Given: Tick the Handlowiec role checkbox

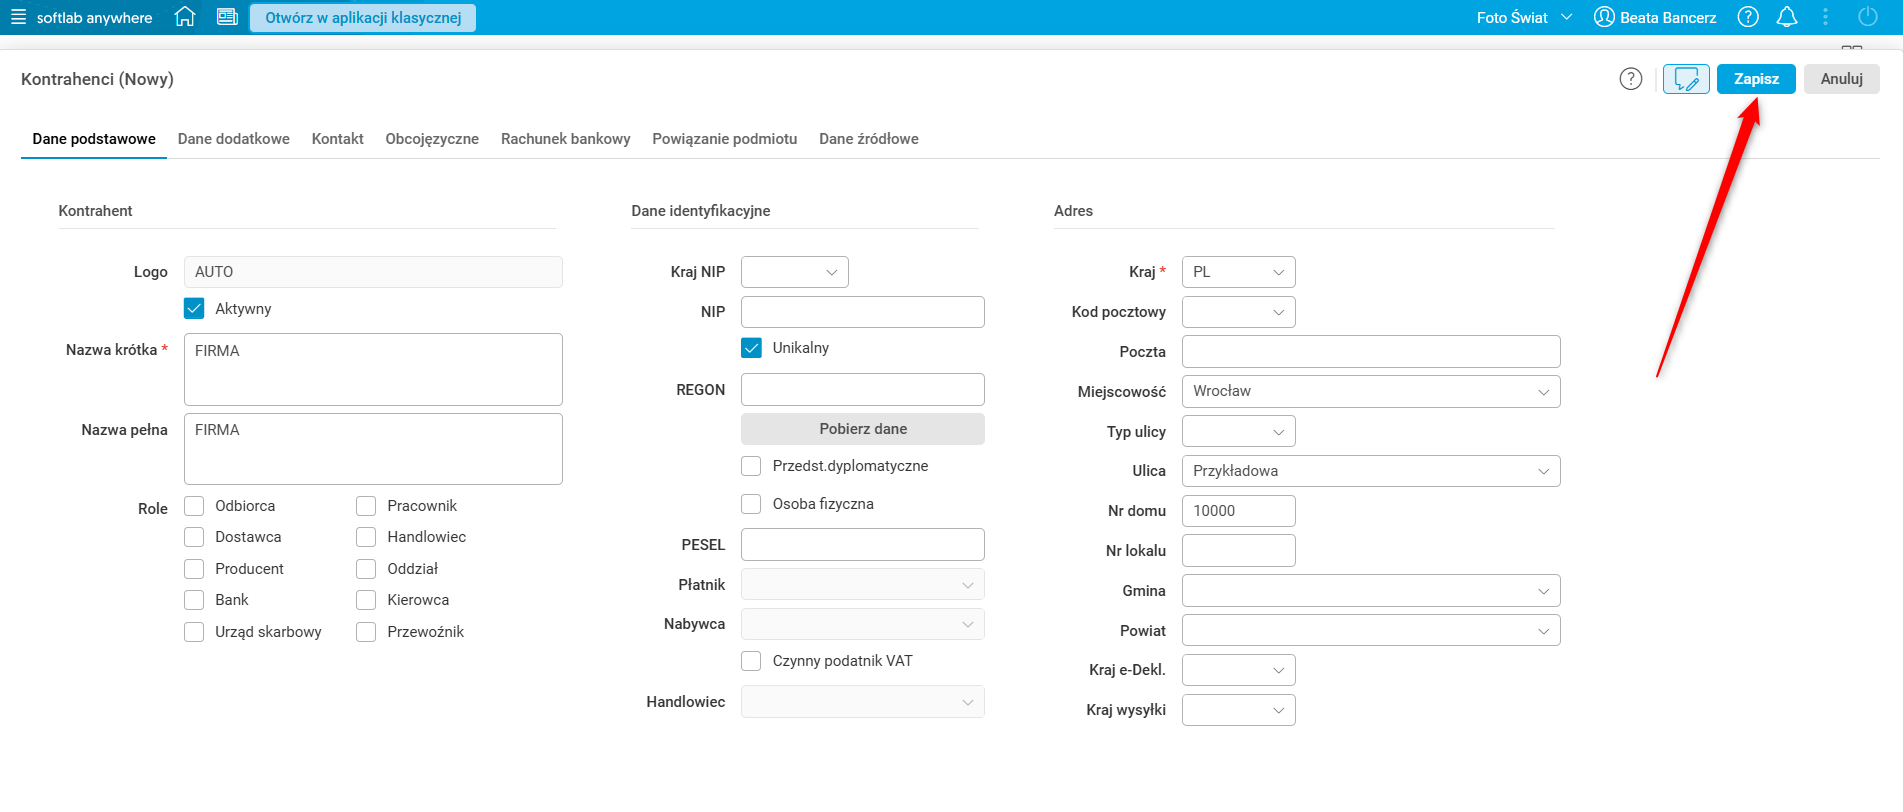Looking at the screenshot, I should coord(366,537).
